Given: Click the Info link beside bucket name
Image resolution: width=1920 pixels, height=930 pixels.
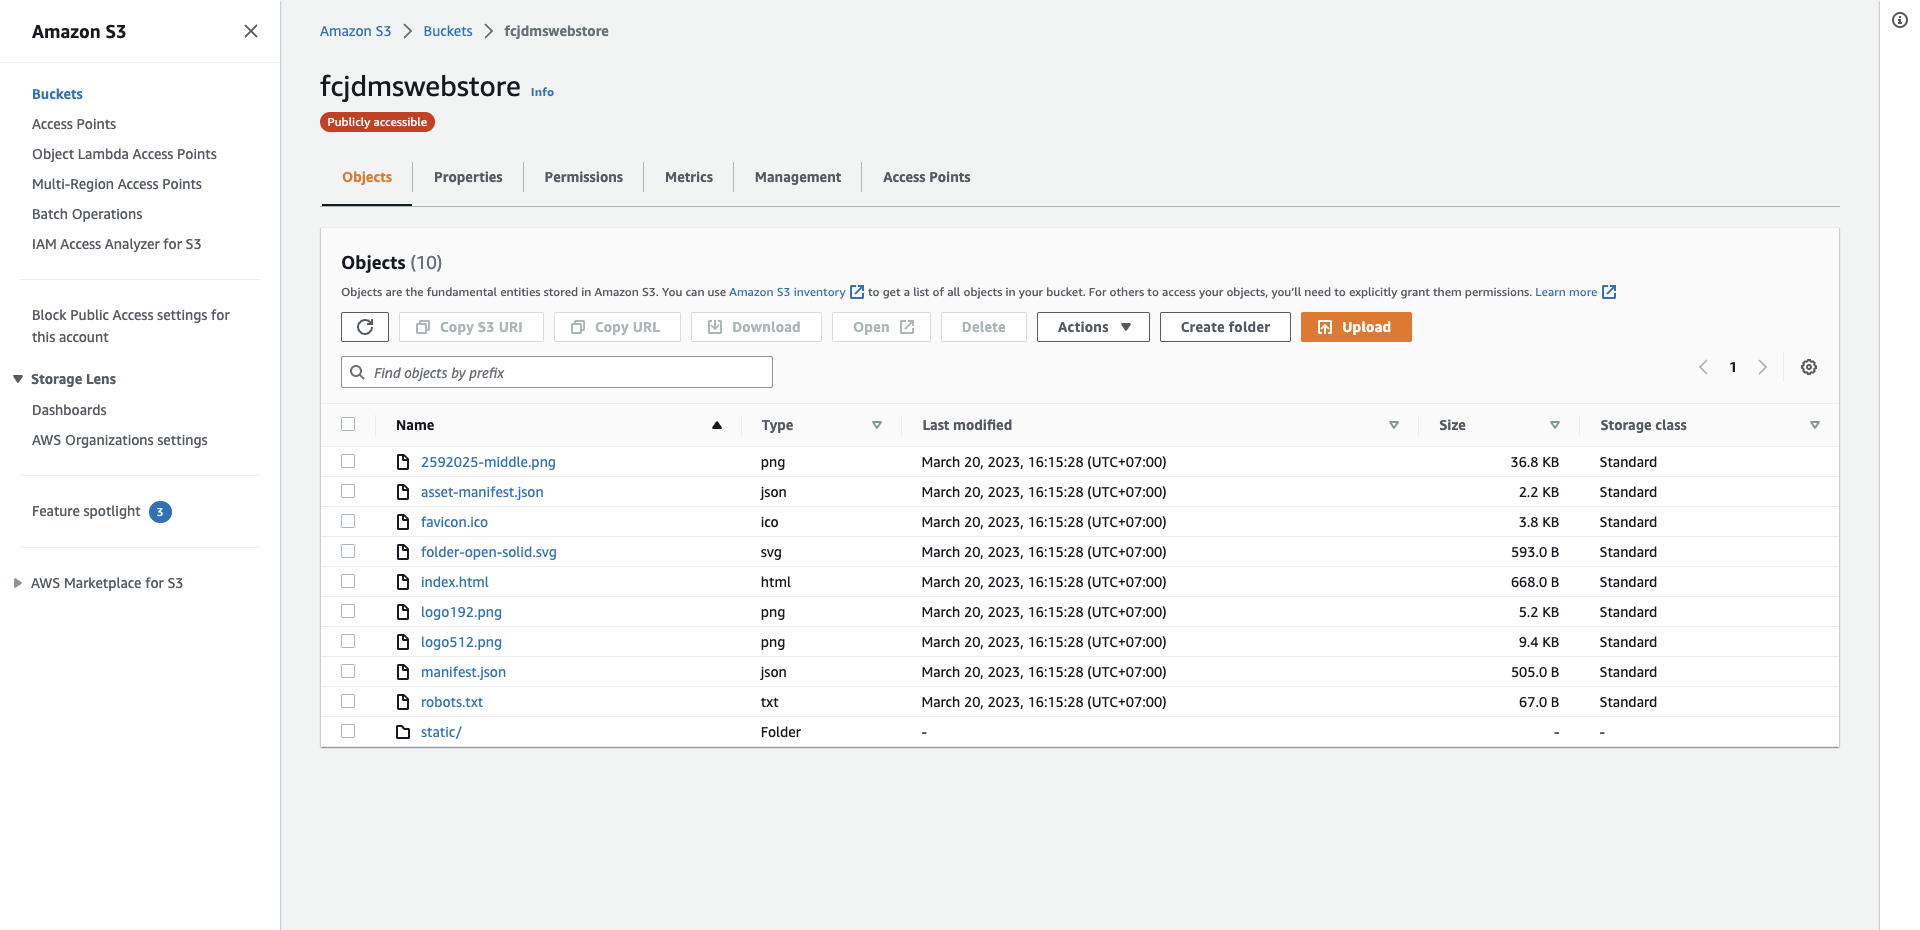Looking at the screenshot, I should 542,92.
